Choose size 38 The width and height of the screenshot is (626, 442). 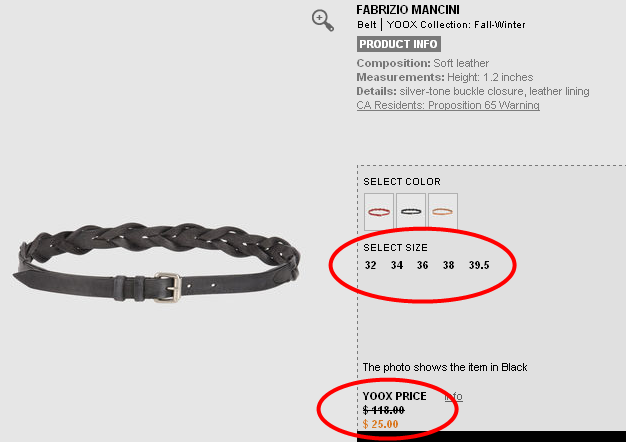(x=448, y=265)
